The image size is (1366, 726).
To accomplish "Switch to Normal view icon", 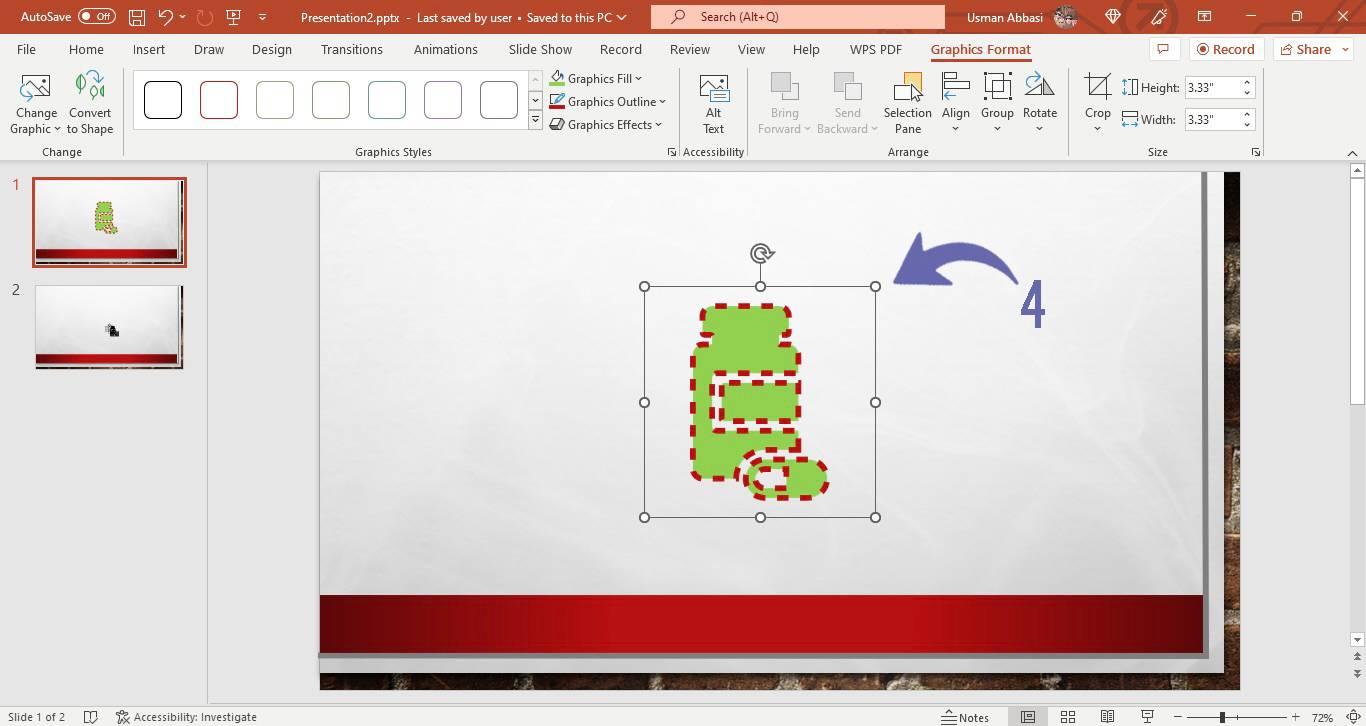I will [1028, 717].
